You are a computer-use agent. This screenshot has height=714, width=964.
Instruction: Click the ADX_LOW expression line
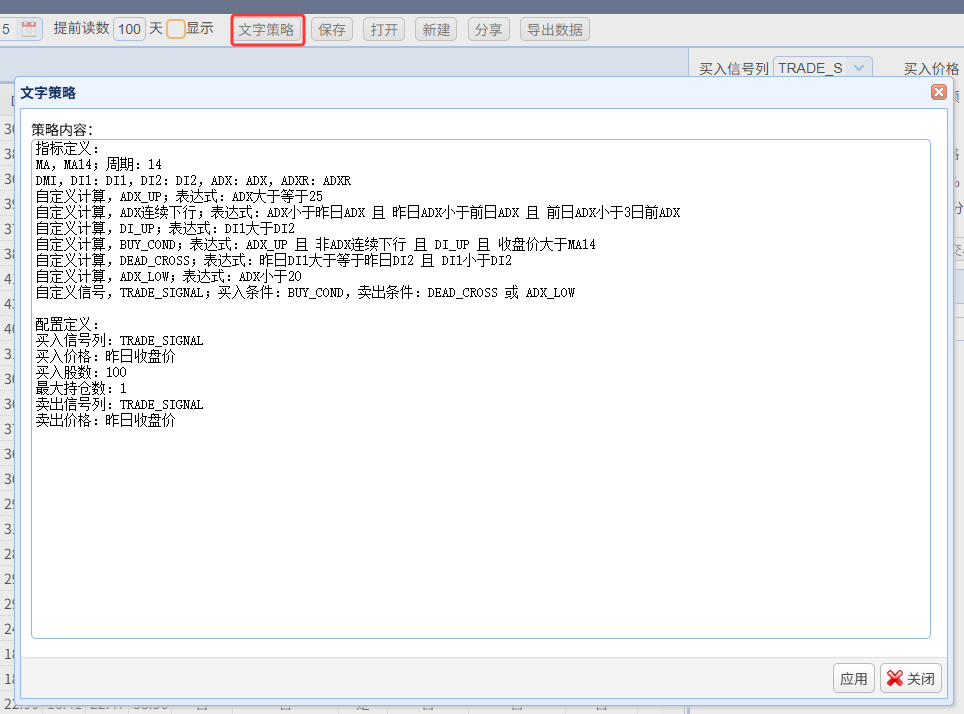tap(168, 276)
